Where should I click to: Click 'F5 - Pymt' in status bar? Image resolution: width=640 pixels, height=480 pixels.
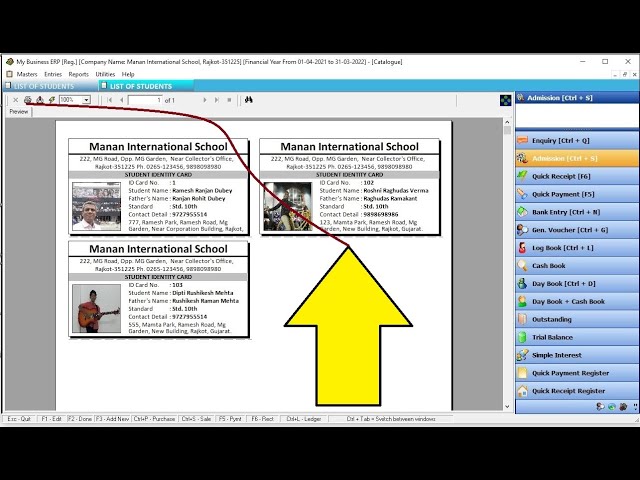click(x=230, y=419)
